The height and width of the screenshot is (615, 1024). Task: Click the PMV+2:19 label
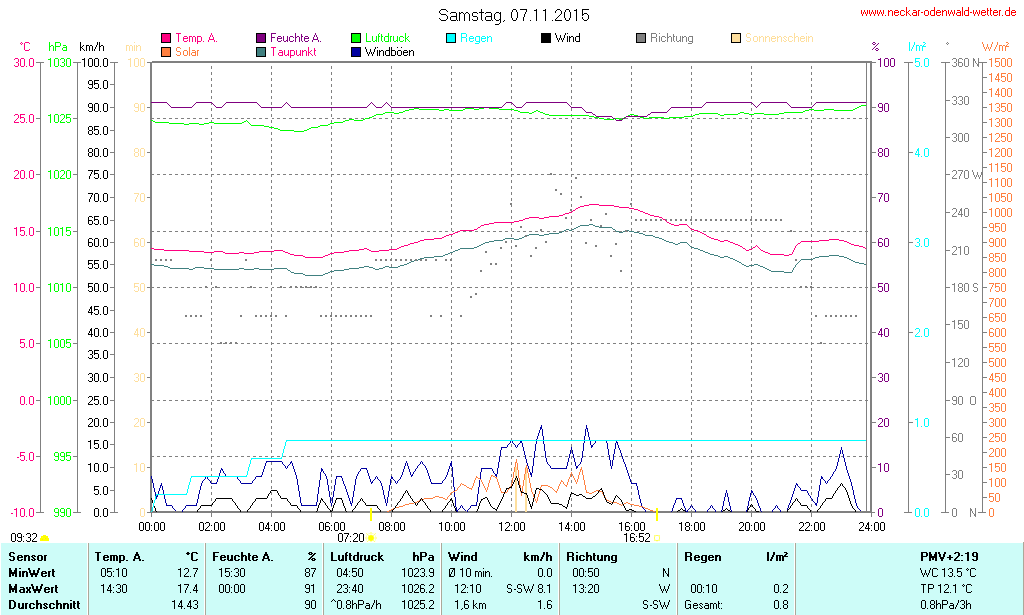click(x=951, y=556)
